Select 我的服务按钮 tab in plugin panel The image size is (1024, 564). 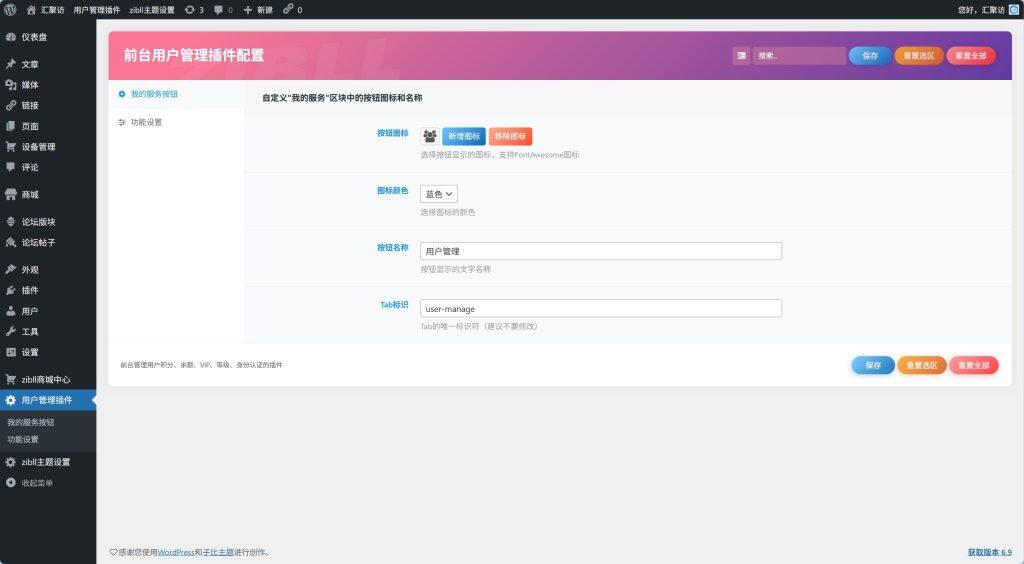176,94
